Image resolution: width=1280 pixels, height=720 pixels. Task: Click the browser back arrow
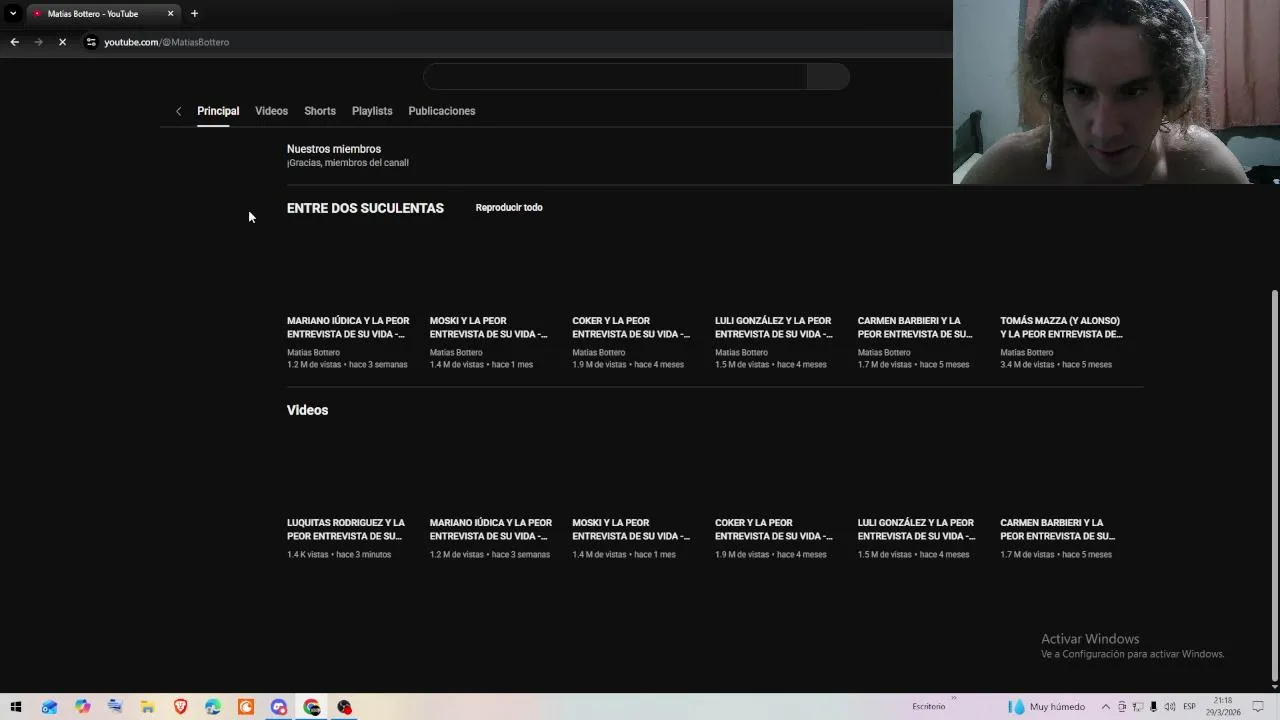click(14, 42)
